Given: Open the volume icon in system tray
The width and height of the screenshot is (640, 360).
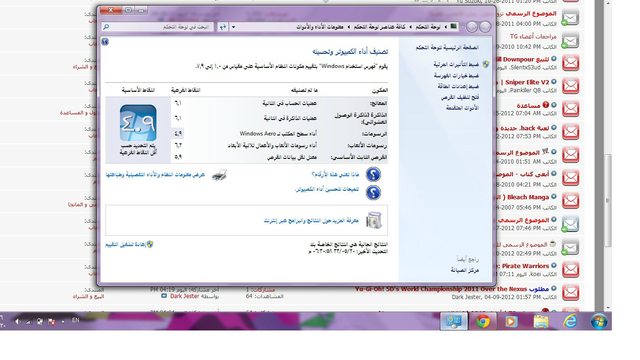Looking at the screenshot, I should 18,322.
